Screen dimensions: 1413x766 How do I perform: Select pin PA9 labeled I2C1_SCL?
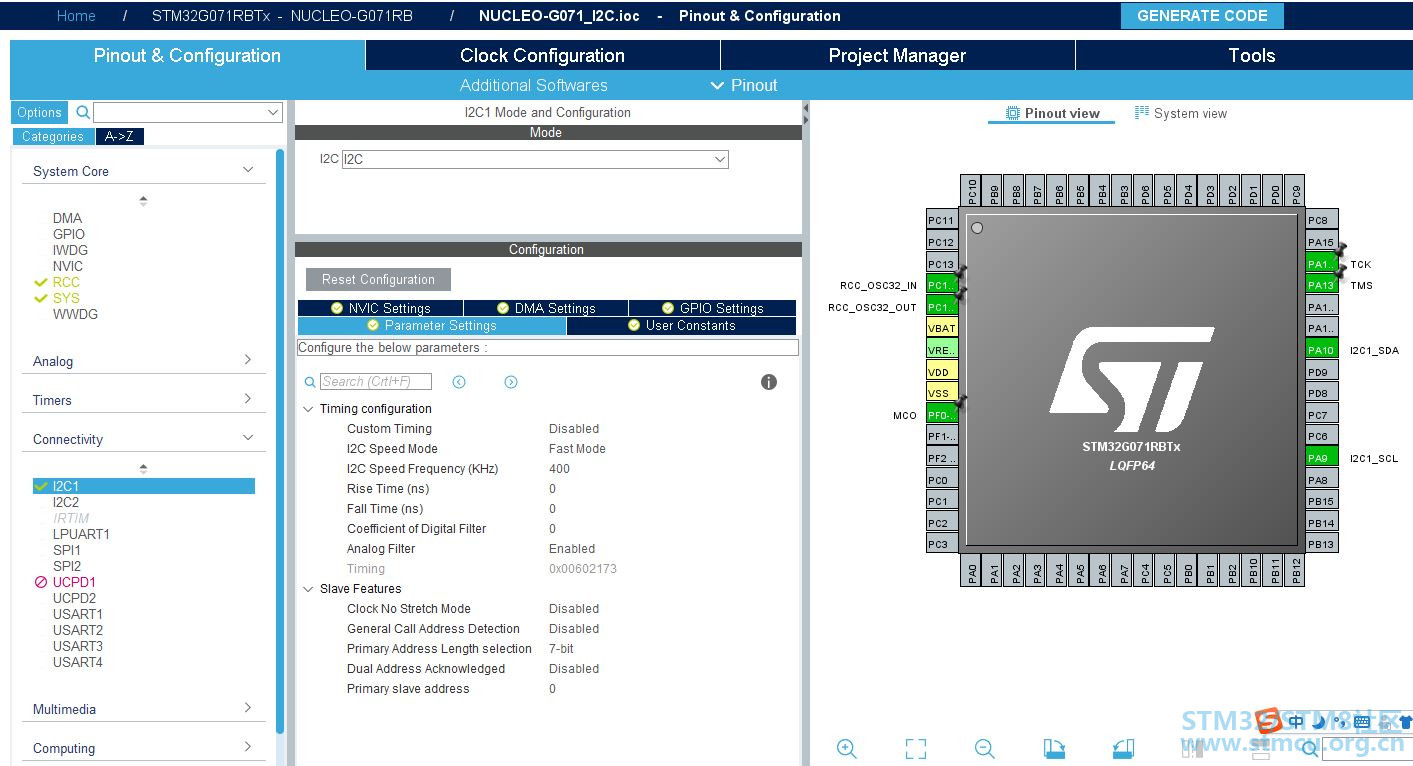tap(1322, 458)
